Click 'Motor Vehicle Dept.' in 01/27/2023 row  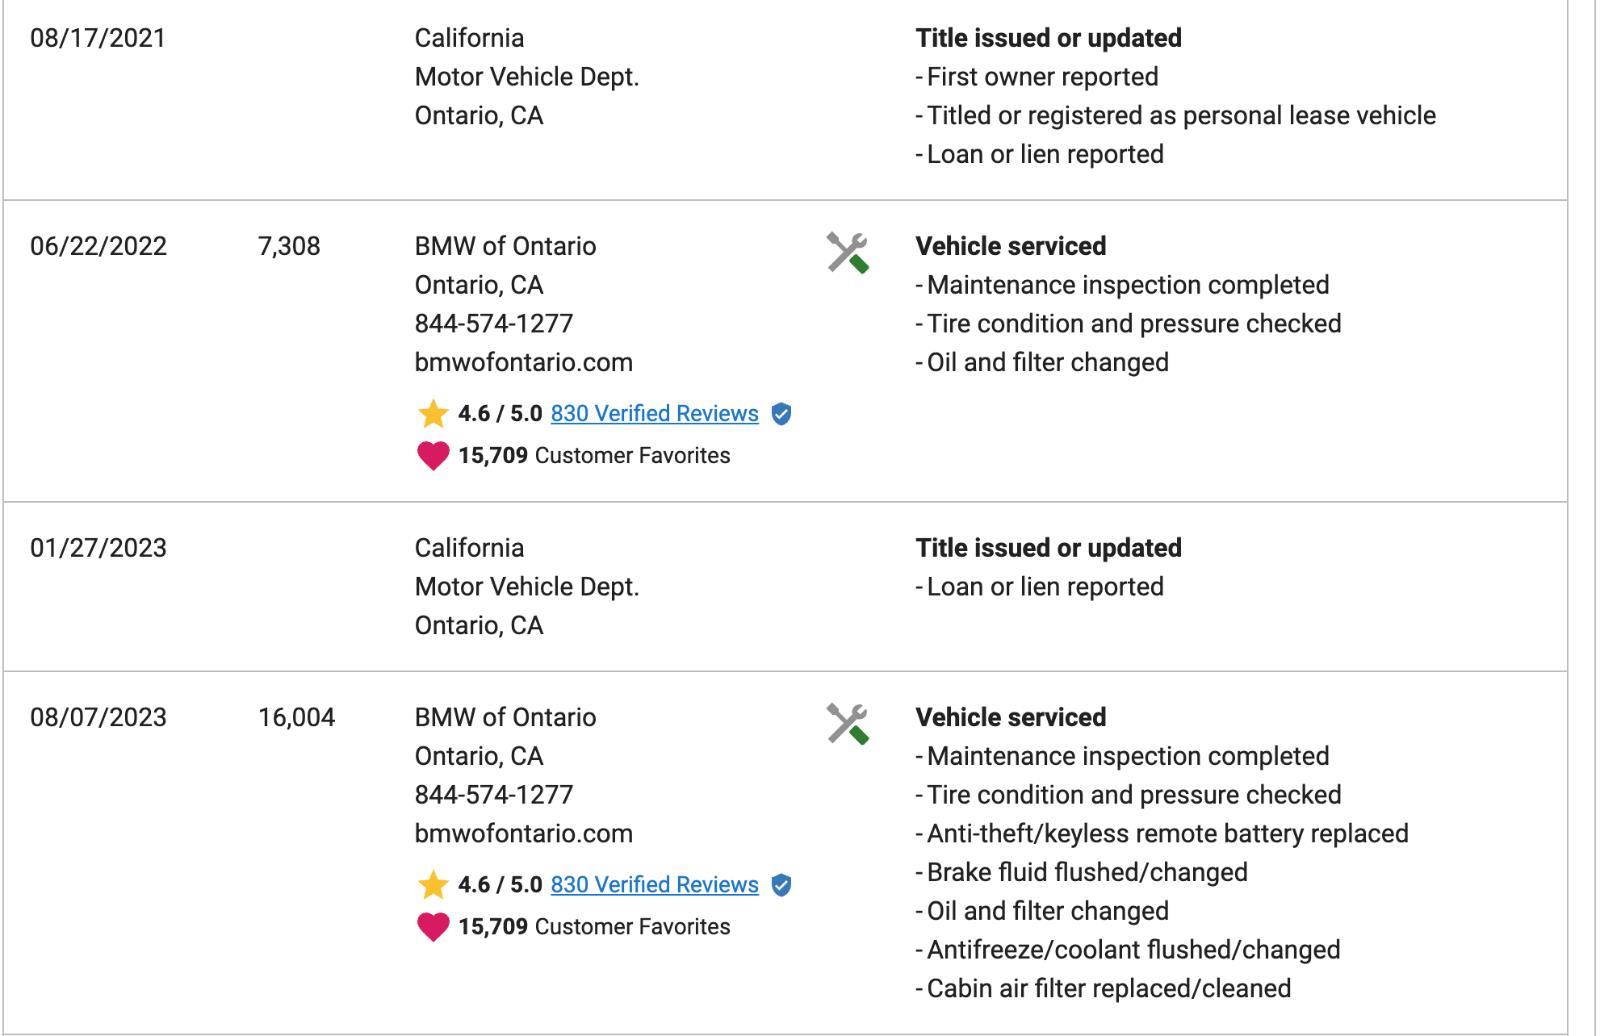click(527, 586)
